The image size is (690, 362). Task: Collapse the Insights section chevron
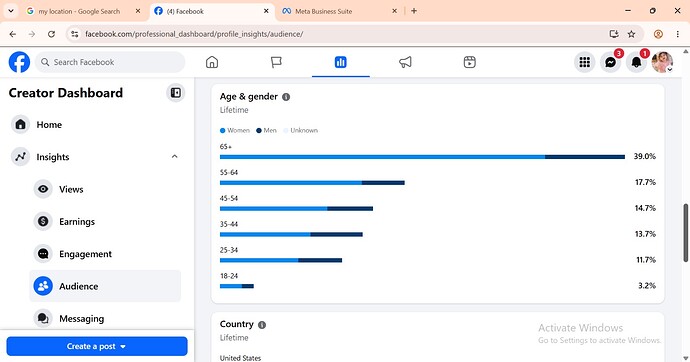point(175,157)
